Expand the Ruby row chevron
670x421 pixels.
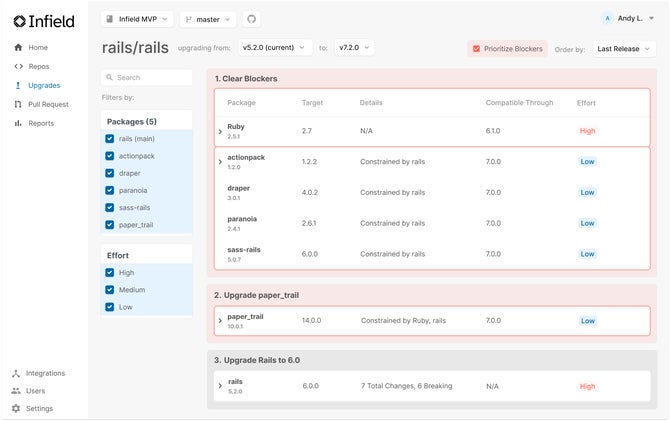(220, 132)
